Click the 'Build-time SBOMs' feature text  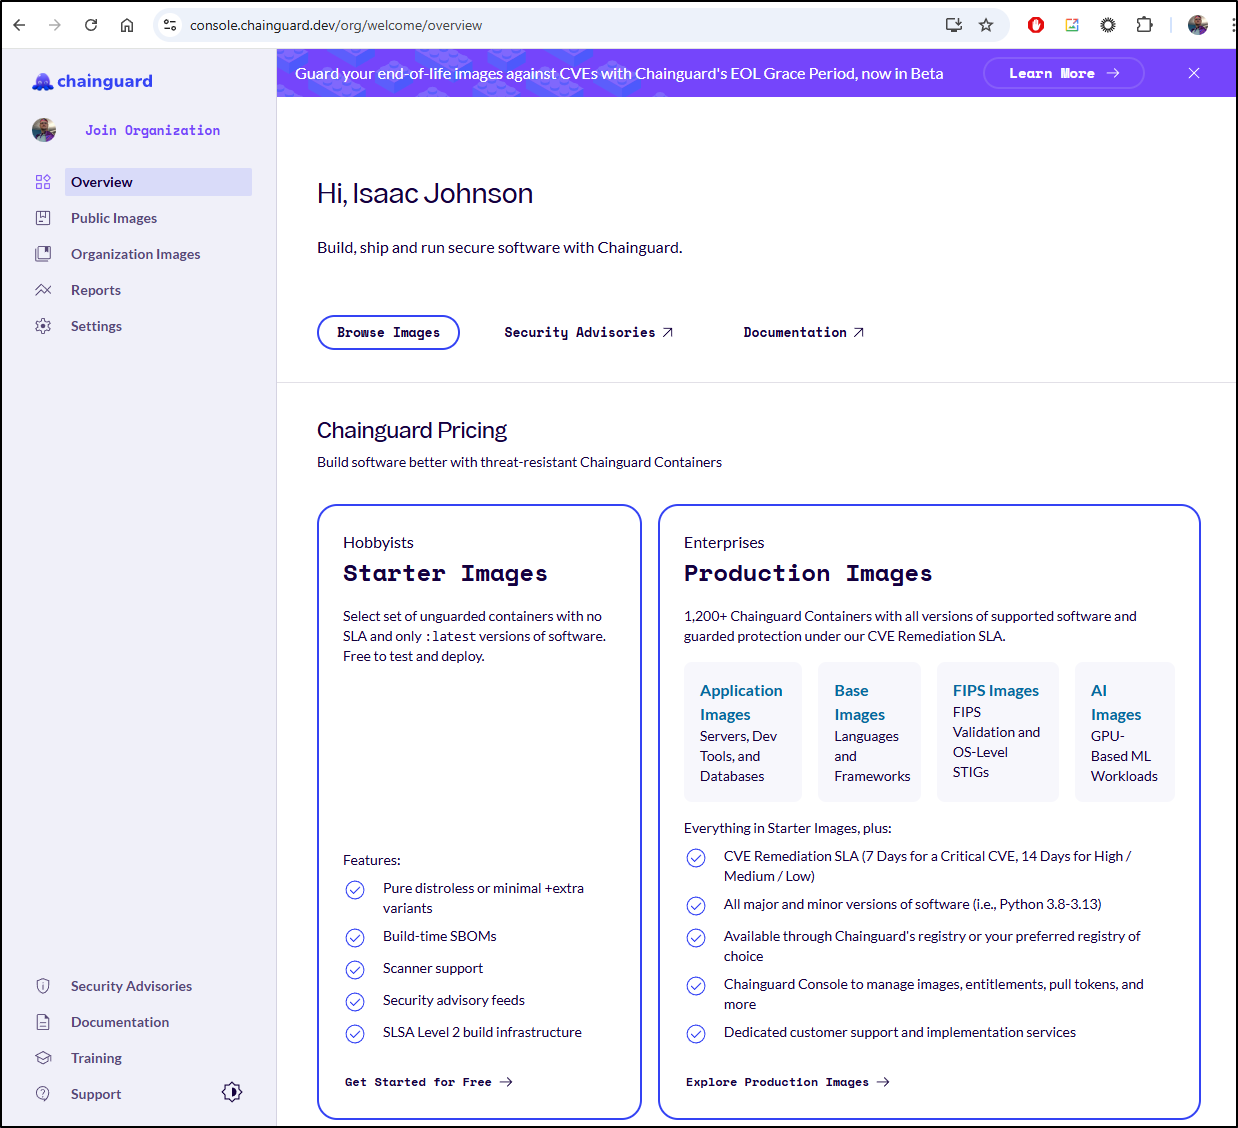[440, 936]
